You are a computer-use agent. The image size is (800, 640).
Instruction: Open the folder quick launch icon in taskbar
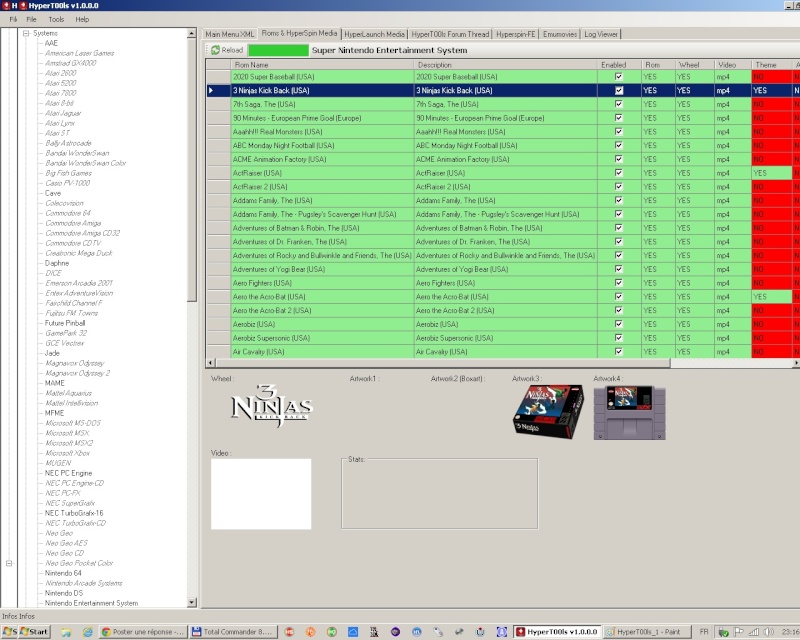(66, 632)
